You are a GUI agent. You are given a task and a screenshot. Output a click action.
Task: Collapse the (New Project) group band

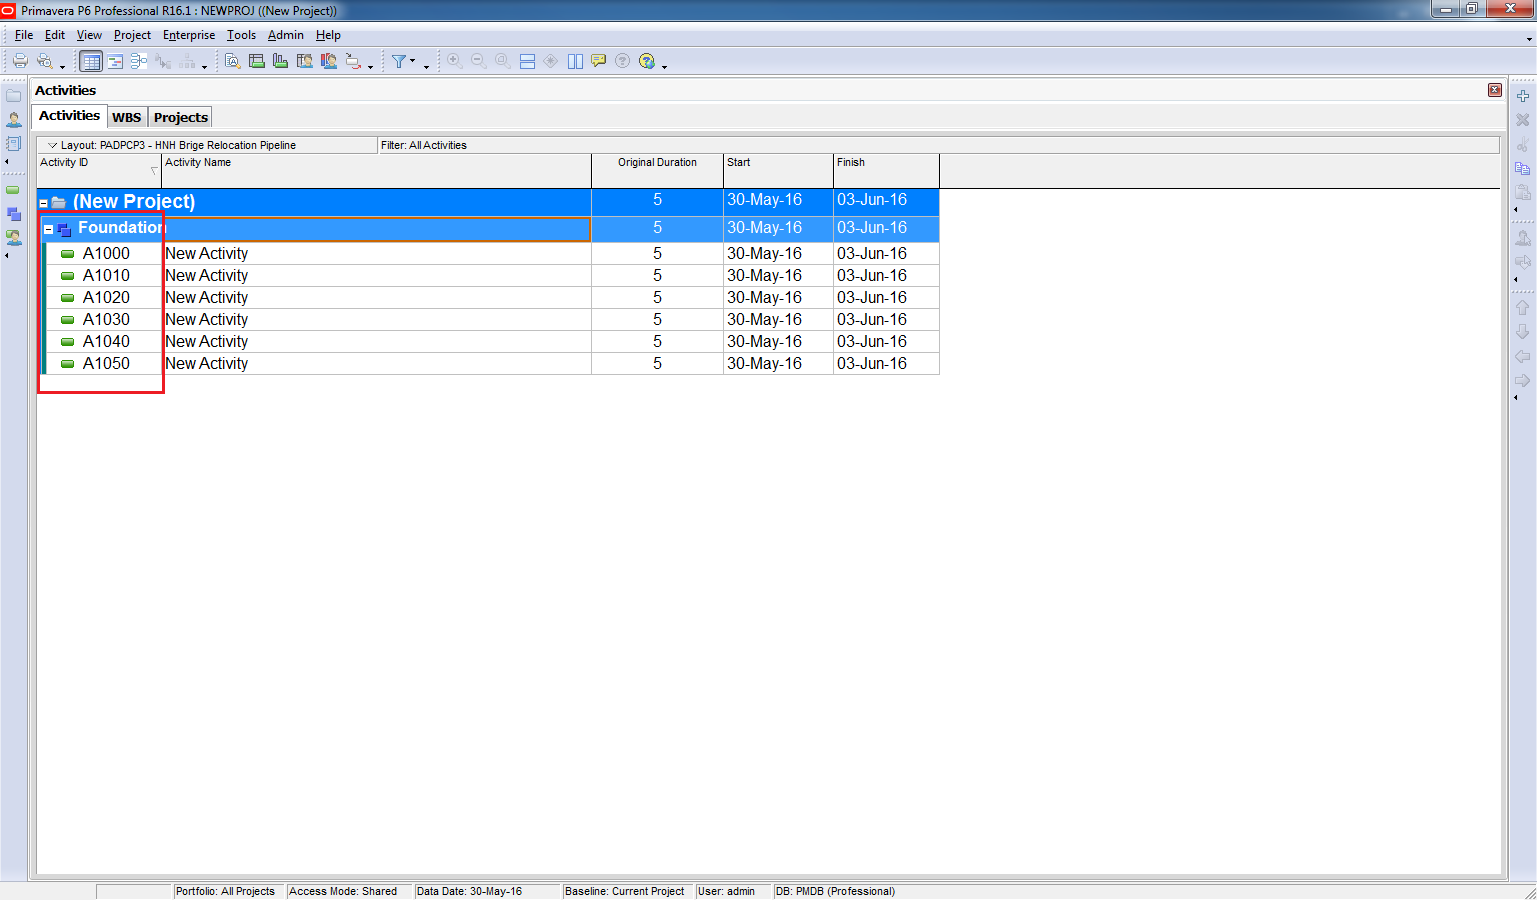(x=43, y=203)
